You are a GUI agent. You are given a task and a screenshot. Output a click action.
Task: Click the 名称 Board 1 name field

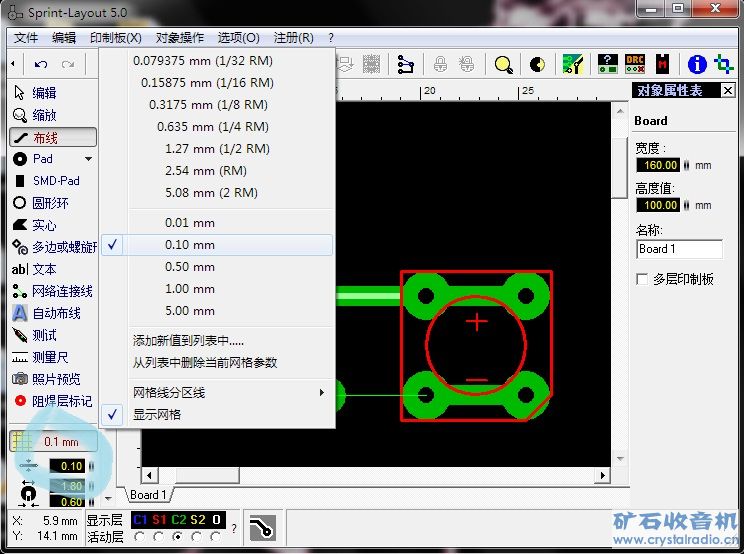click(x=679, y=249)
